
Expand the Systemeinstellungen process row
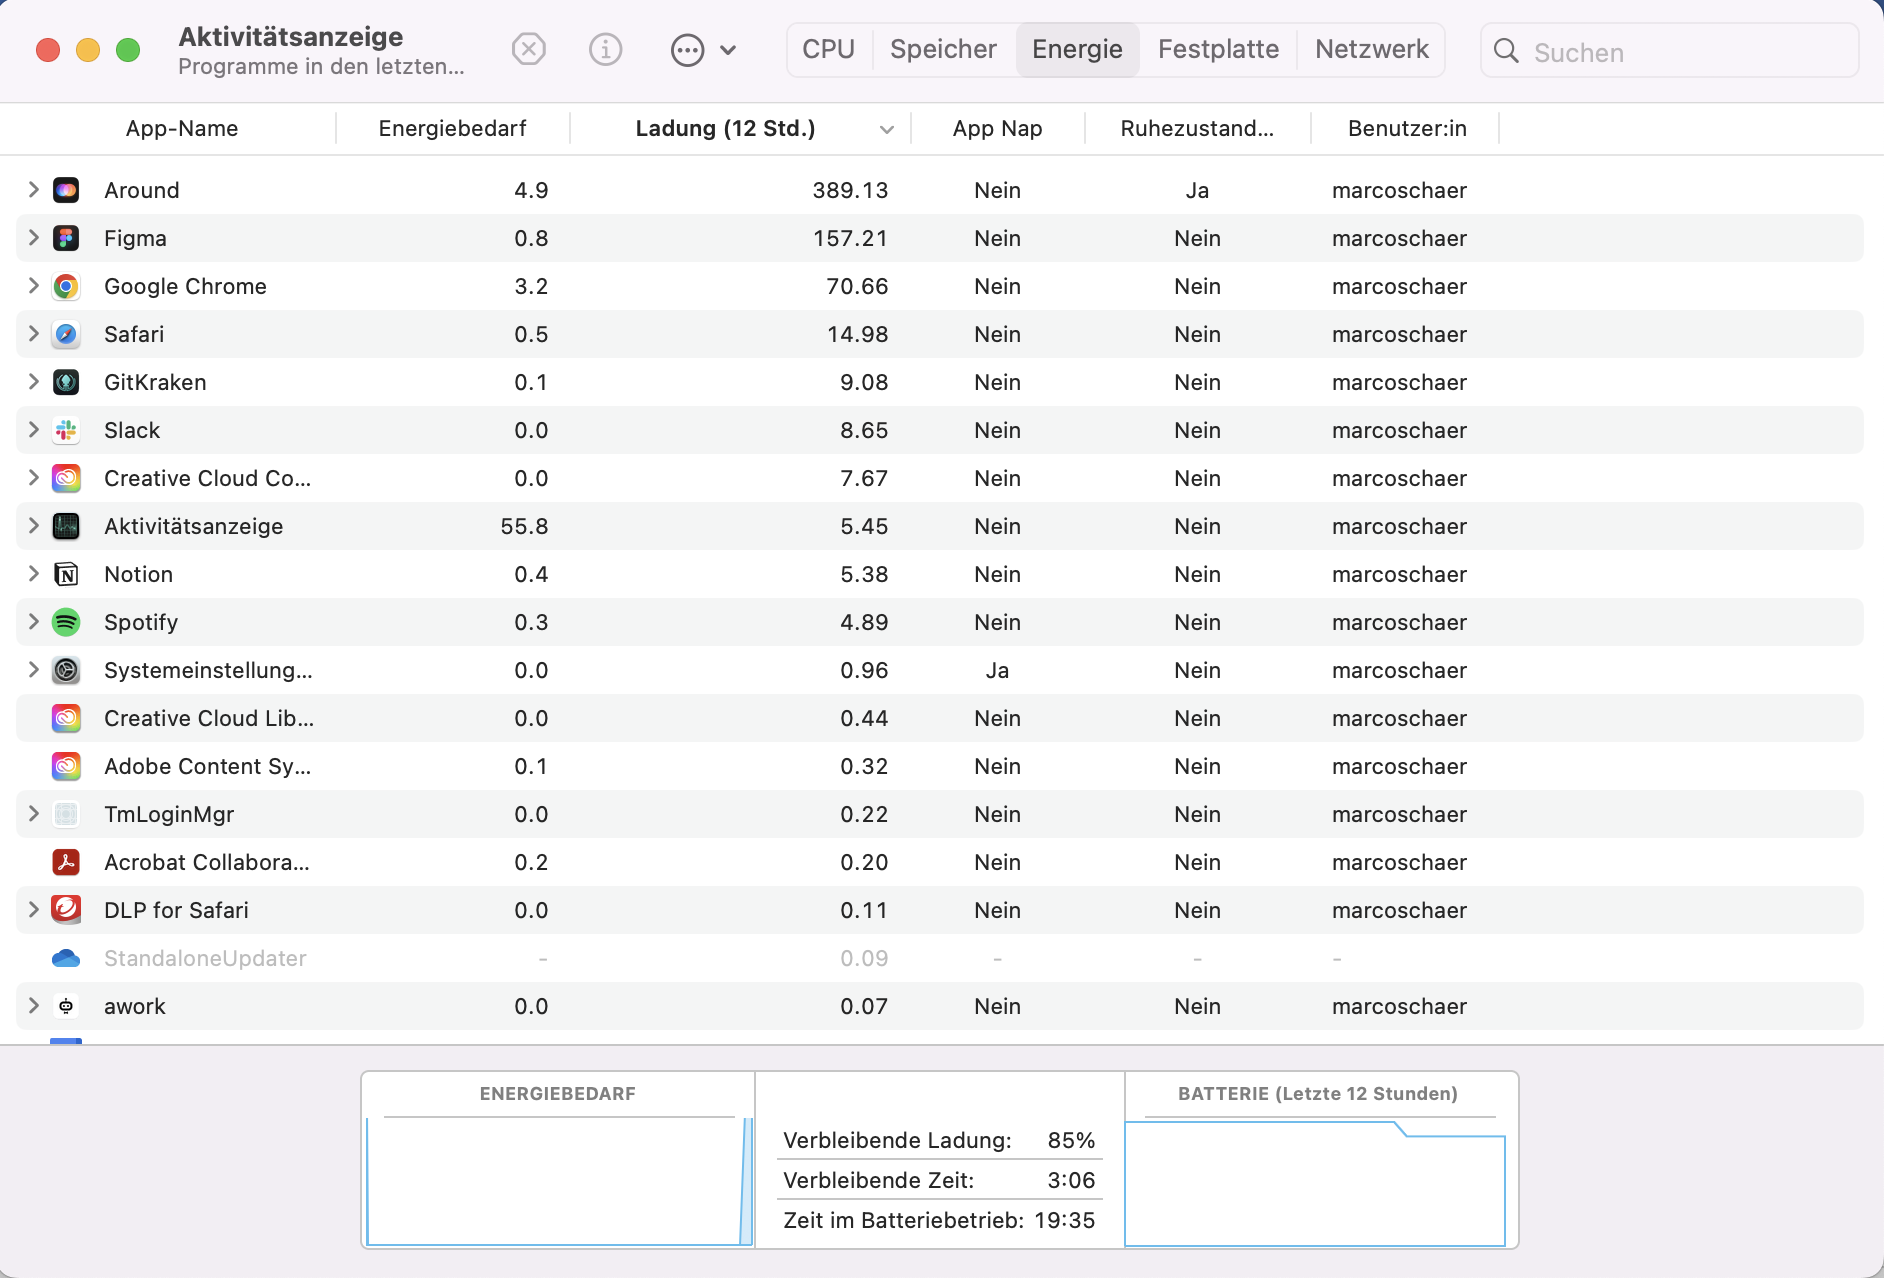point(33,670)
